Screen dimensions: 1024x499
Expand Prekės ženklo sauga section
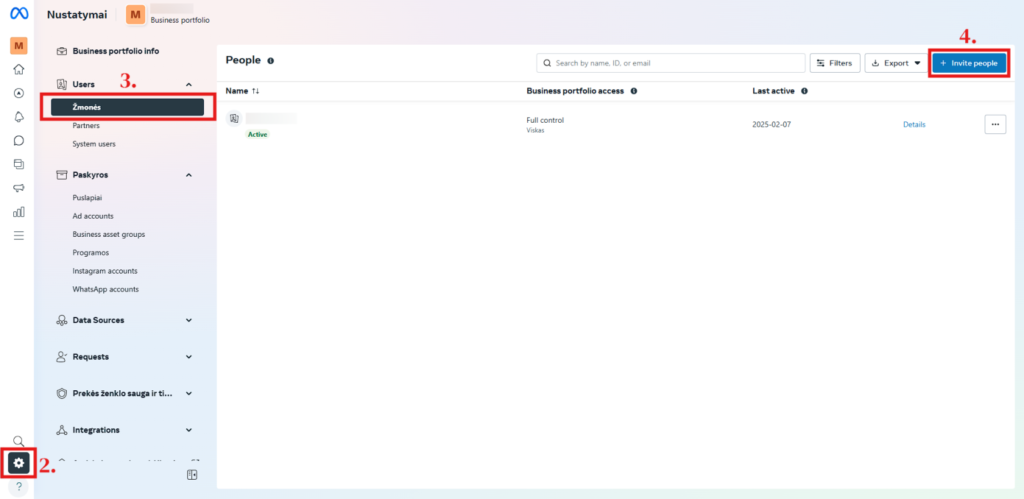point(189,394)
